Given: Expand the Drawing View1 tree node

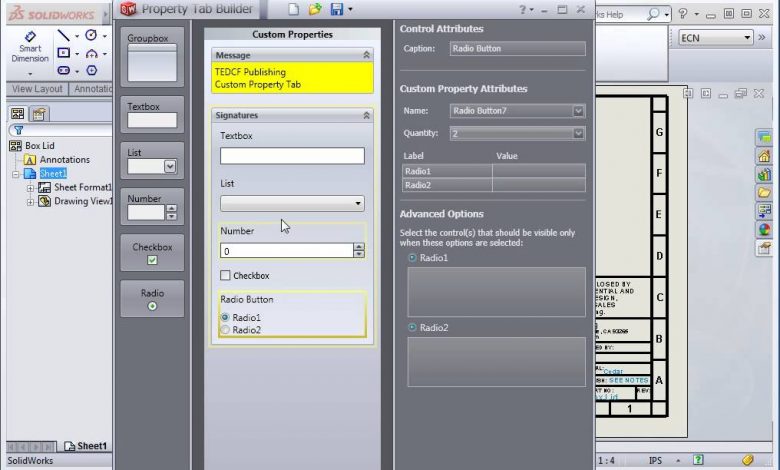Looking at the screenshot, I should click(x=30, y=202).
